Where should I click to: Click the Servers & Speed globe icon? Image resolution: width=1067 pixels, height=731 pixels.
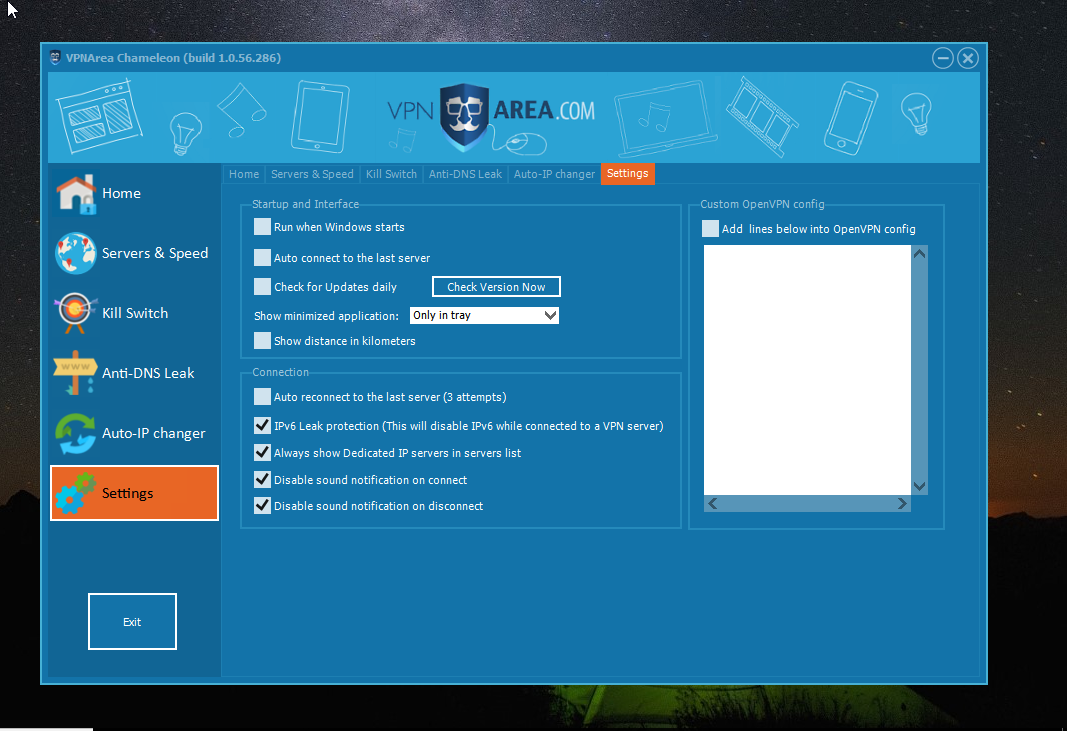76,253
